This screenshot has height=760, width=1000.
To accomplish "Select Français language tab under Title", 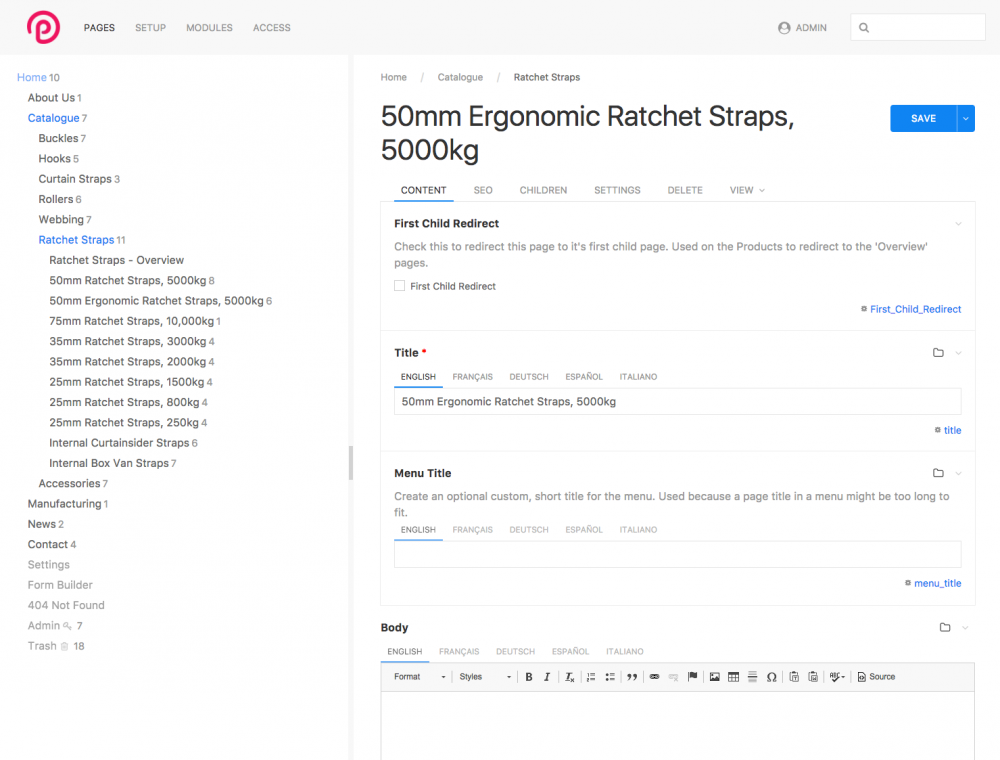I will [472, 377].
